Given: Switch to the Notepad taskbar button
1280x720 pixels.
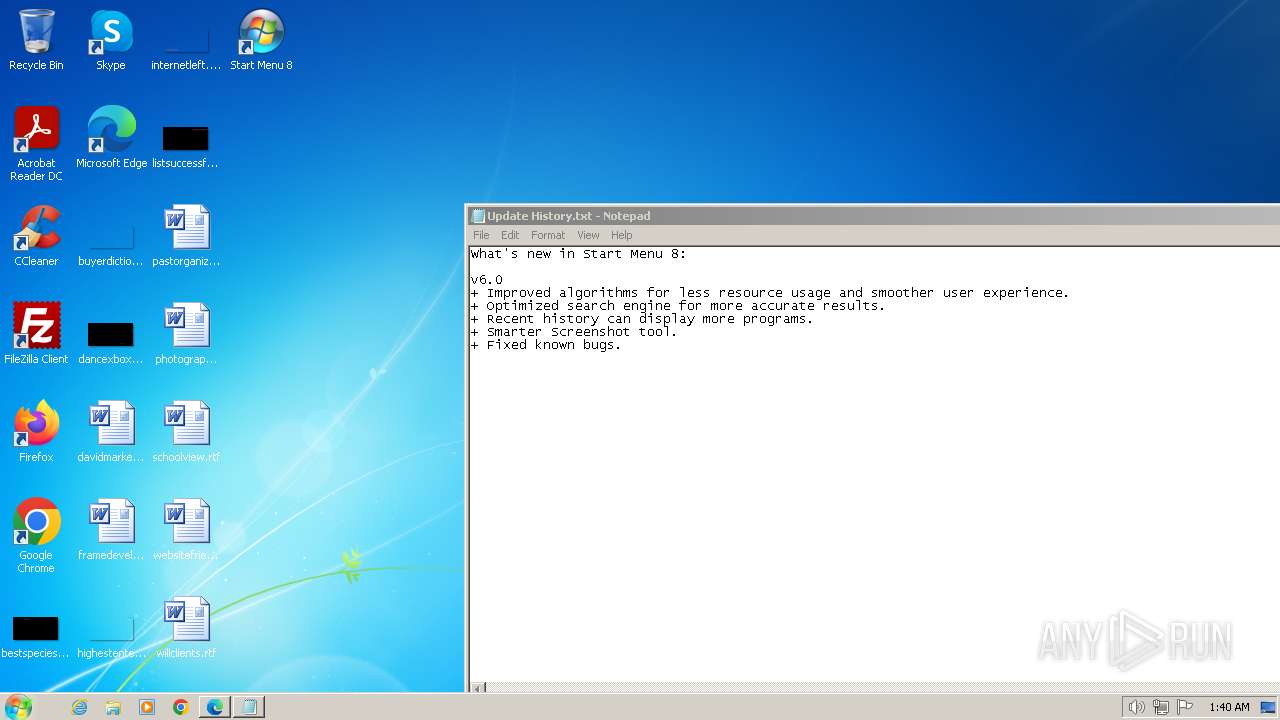Looking at the screenshot, I should tap(249, 707).
